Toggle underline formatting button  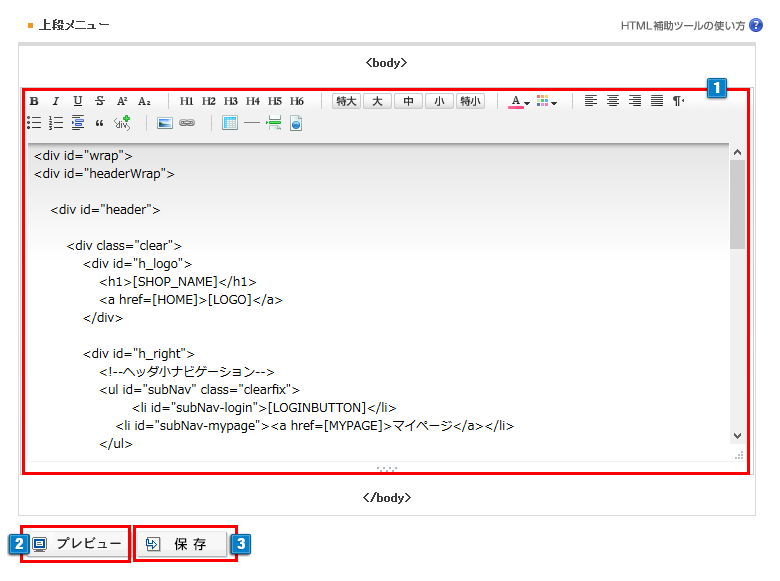click(78, 101)
